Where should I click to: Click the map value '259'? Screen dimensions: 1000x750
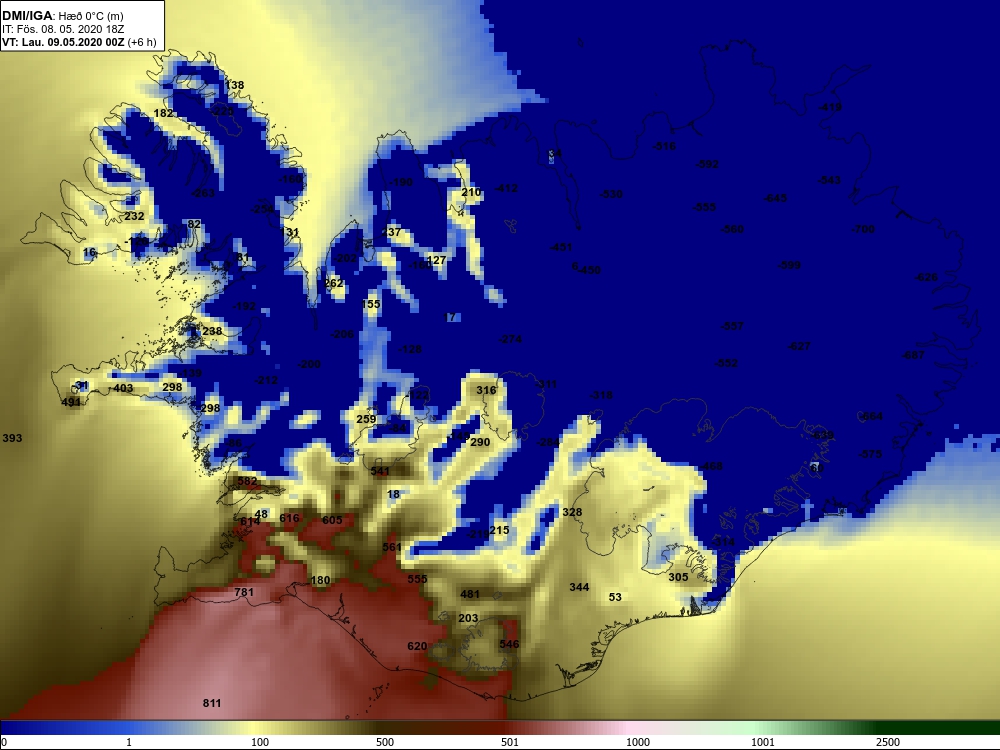[366, 419]
